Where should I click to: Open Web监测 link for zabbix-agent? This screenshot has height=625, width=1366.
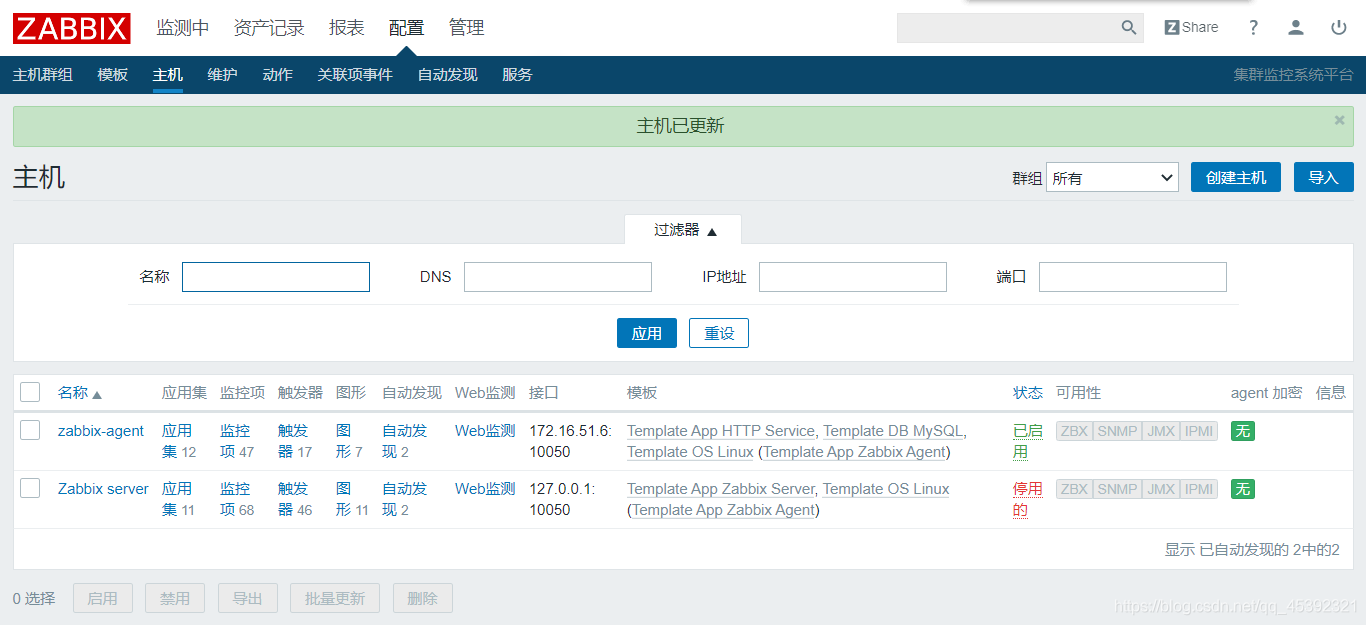click(485, 431)
